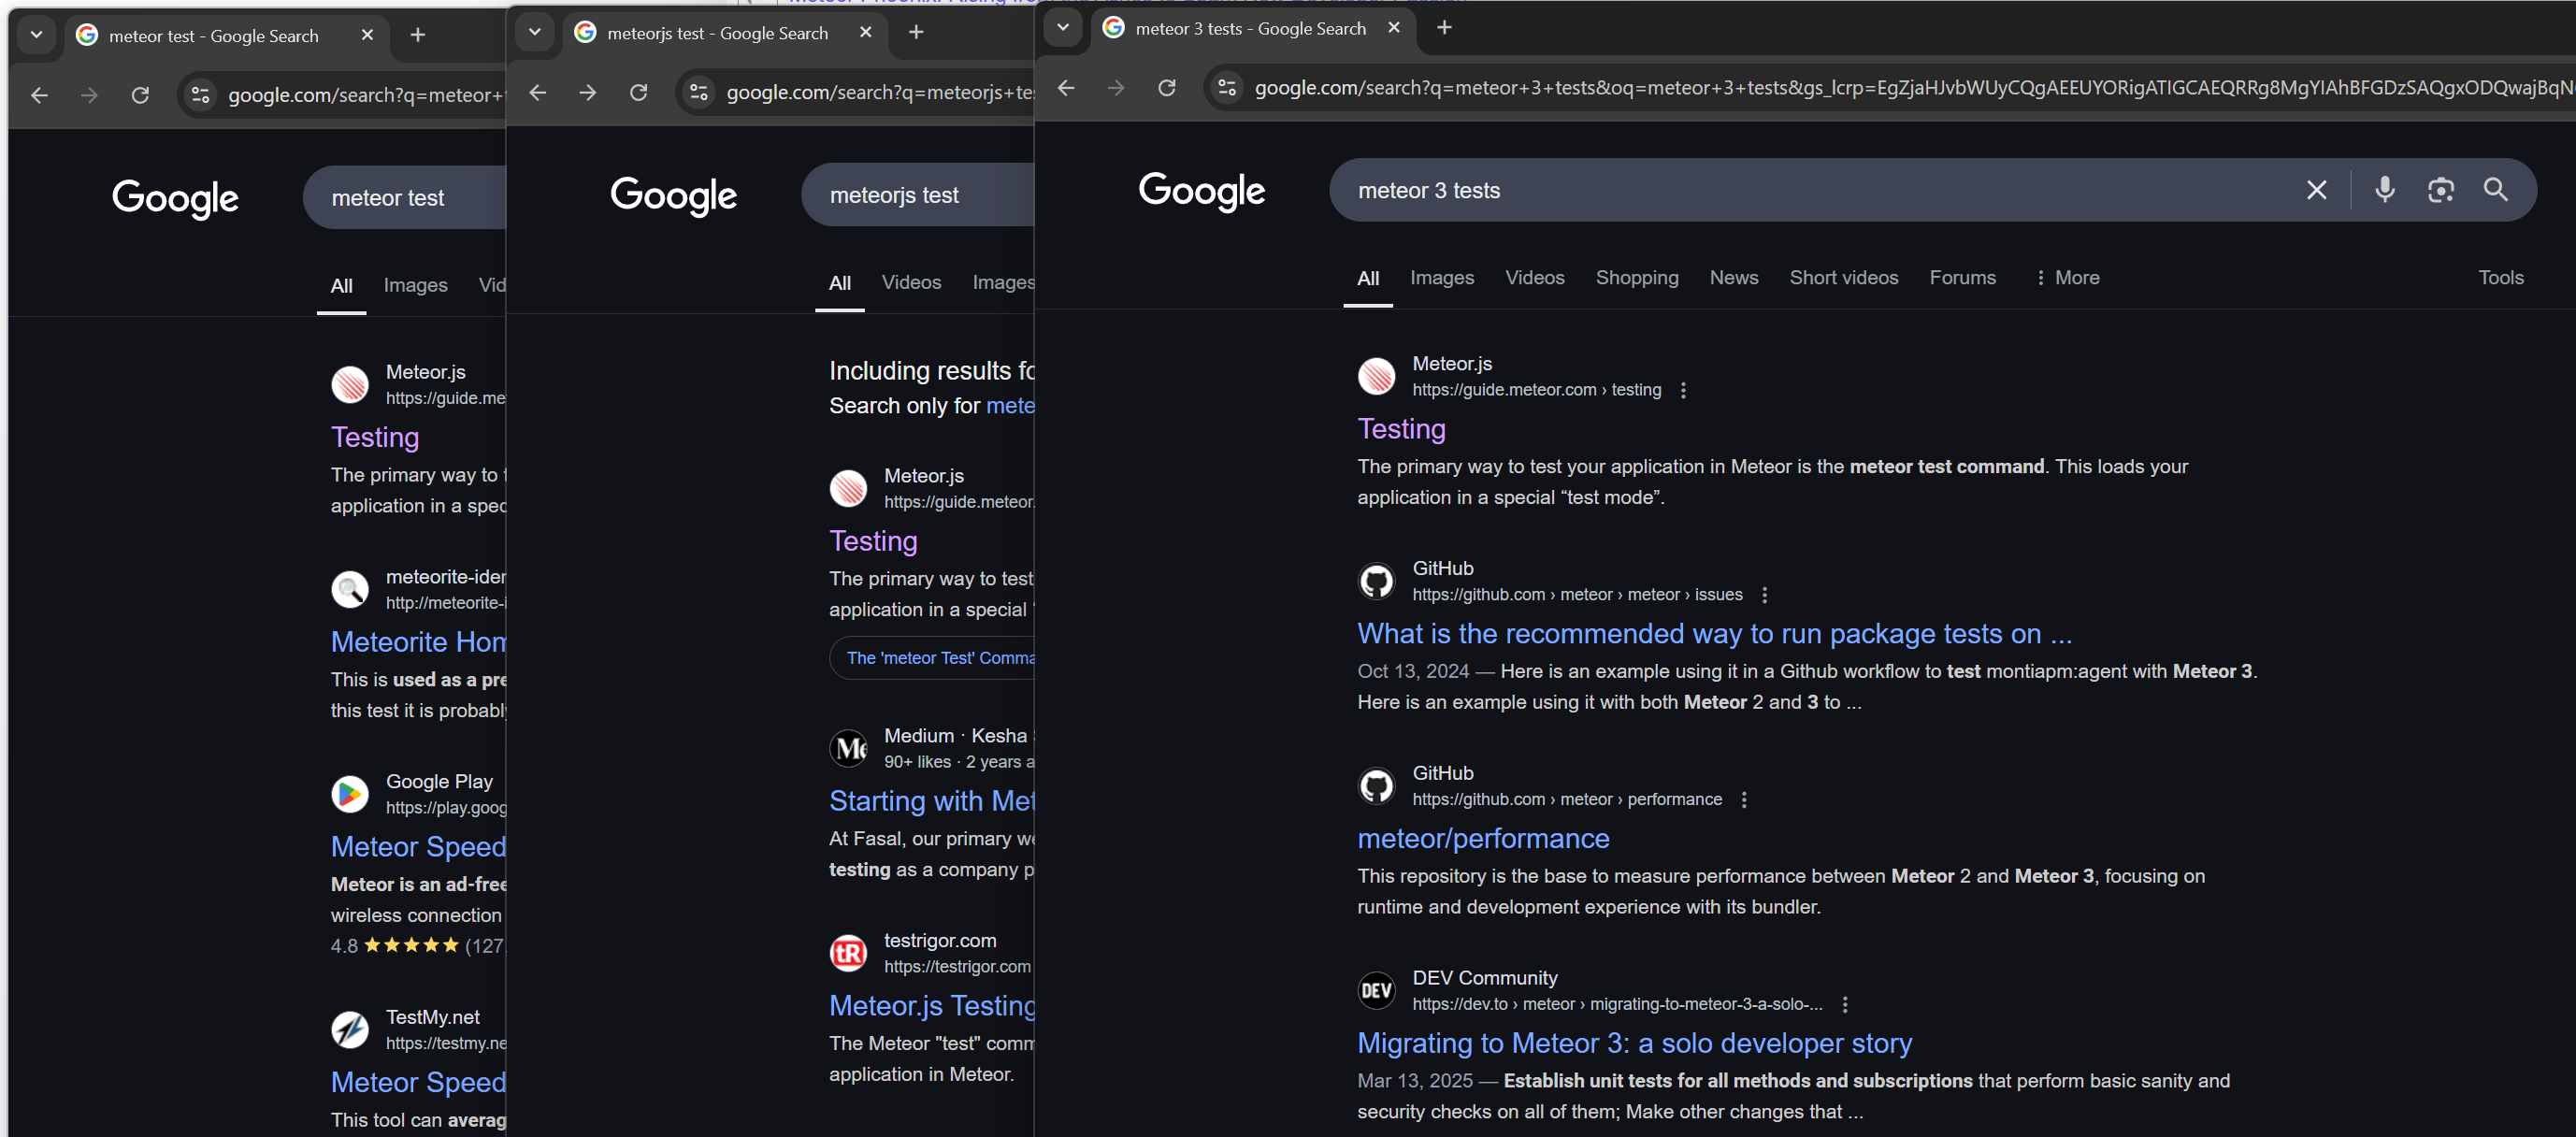Open 'Meteor Speed' TestMy.net result

coord(418,1083)
